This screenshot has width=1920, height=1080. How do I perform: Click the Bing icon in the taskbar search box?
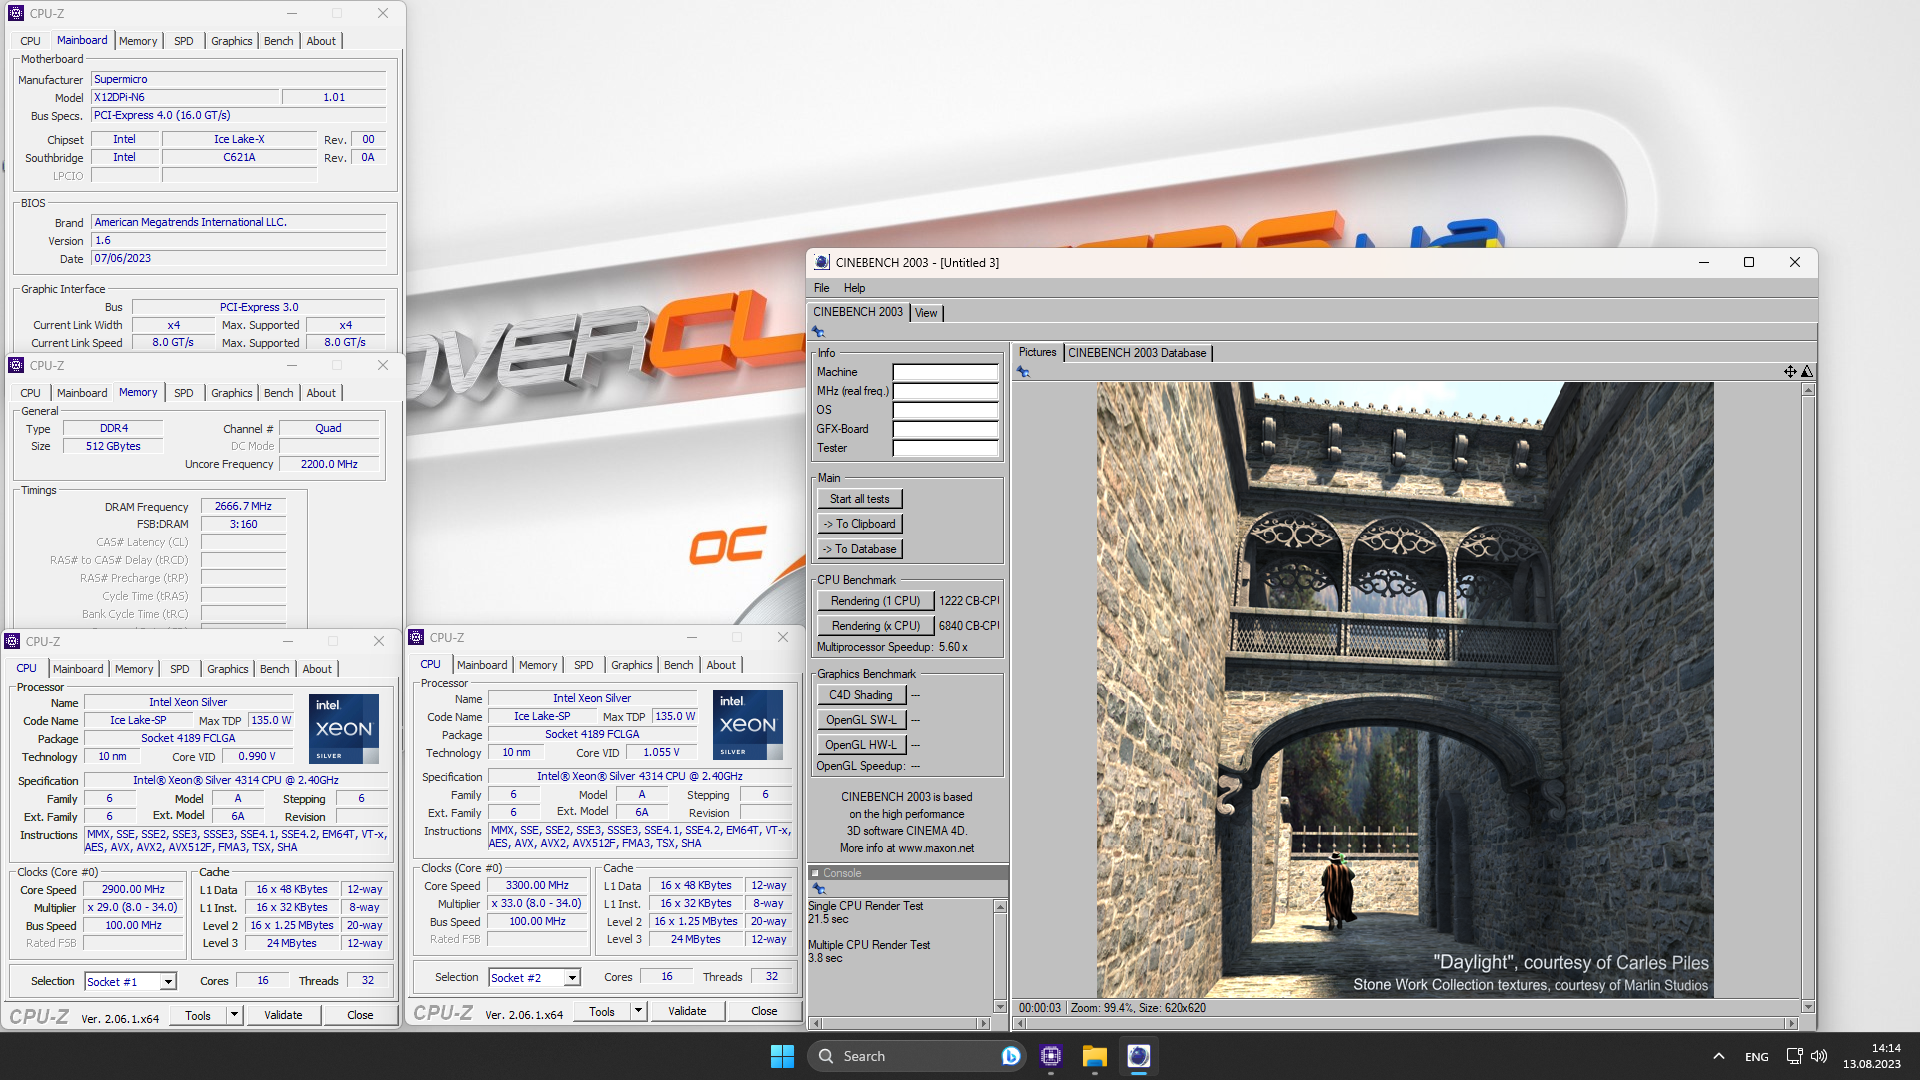(x=1011, y=1056)
